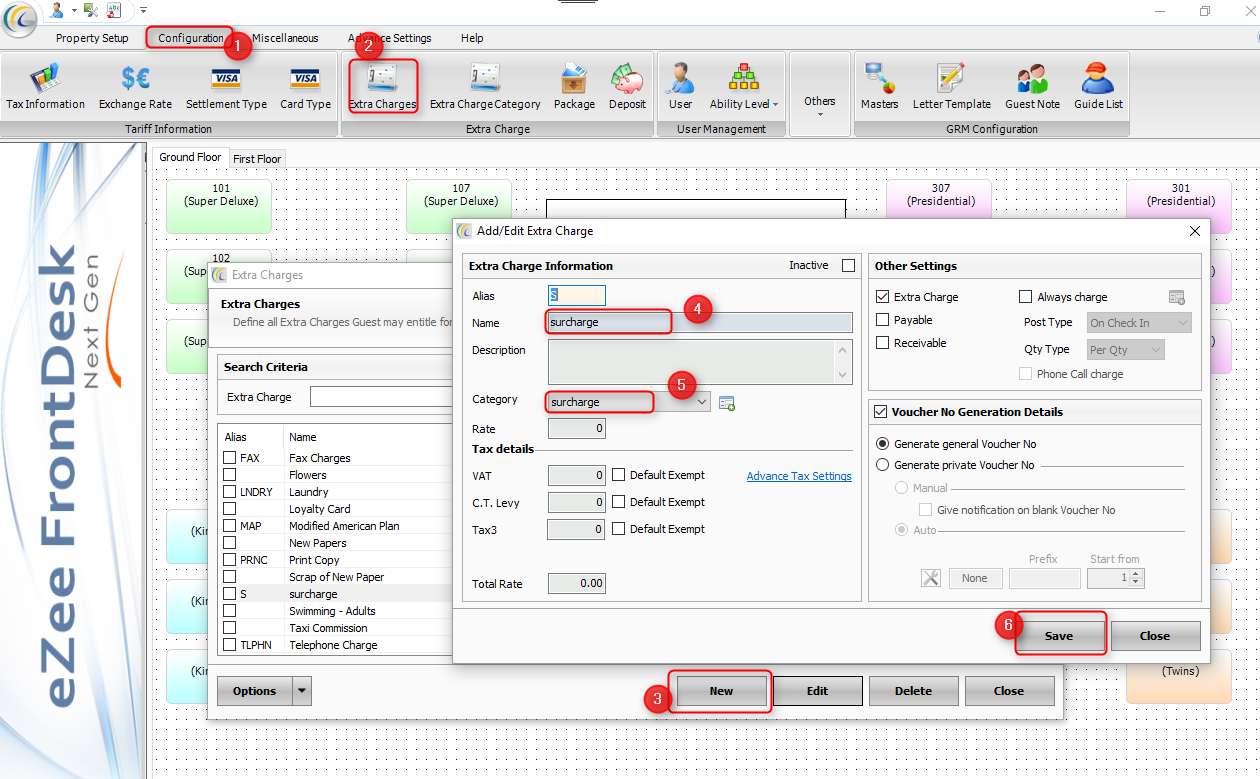1260x779 pixels.
Task: Check the Inactive checkbox
Action: [x=848, y=266]
